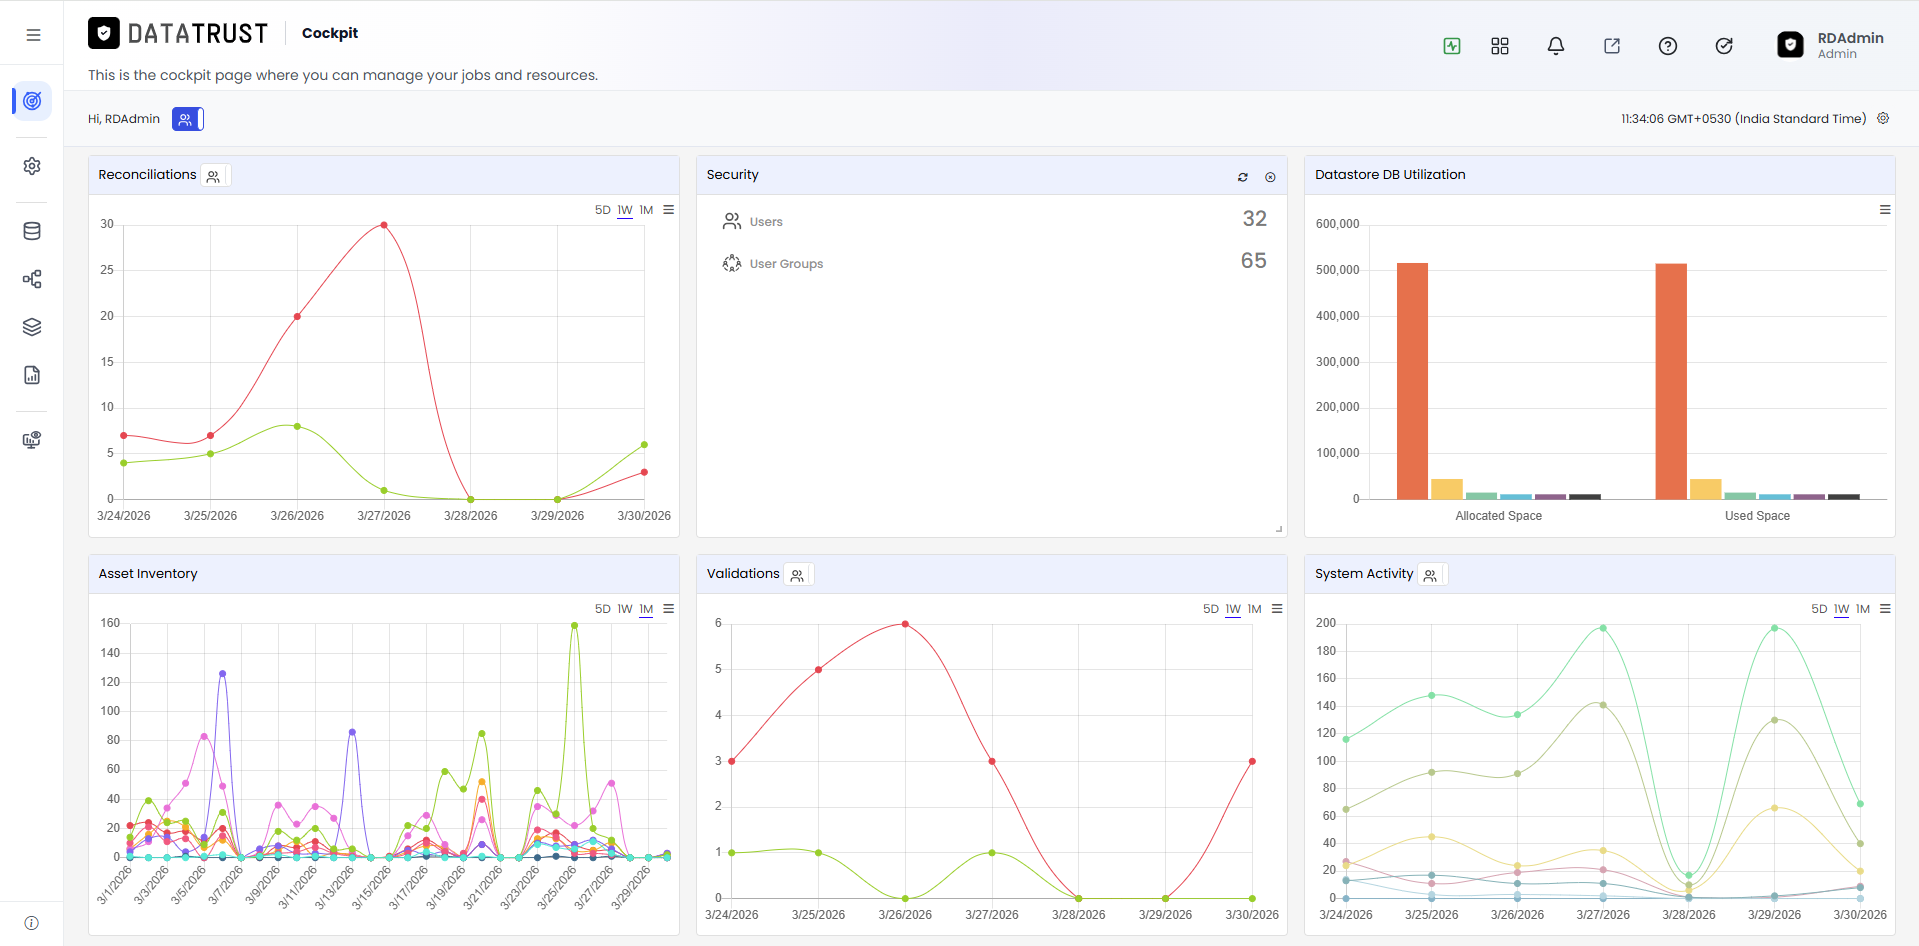The image size is (1919, 946).
Task: Refresh the Security widget
Action: (1243, 177)
